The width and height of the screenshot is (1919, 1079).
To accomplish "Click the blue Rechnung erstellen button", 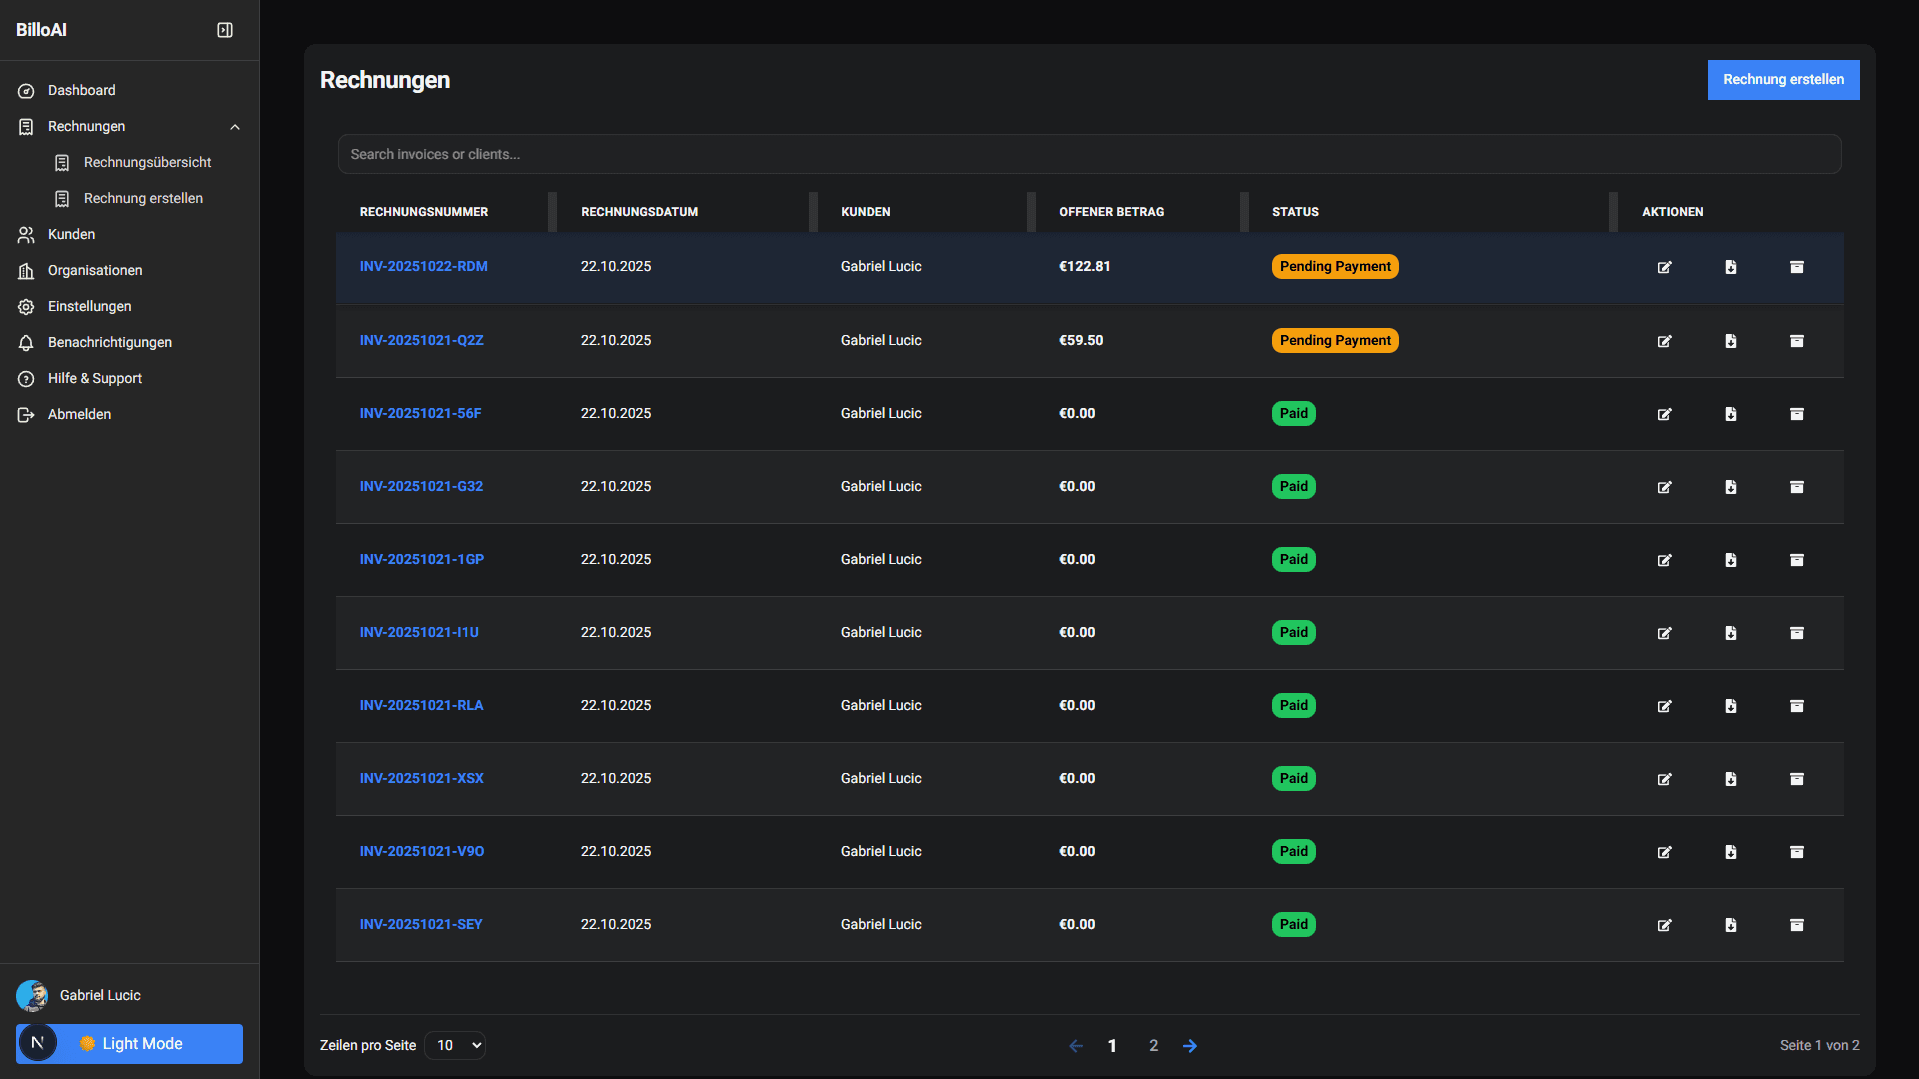I will point(1783,79).
